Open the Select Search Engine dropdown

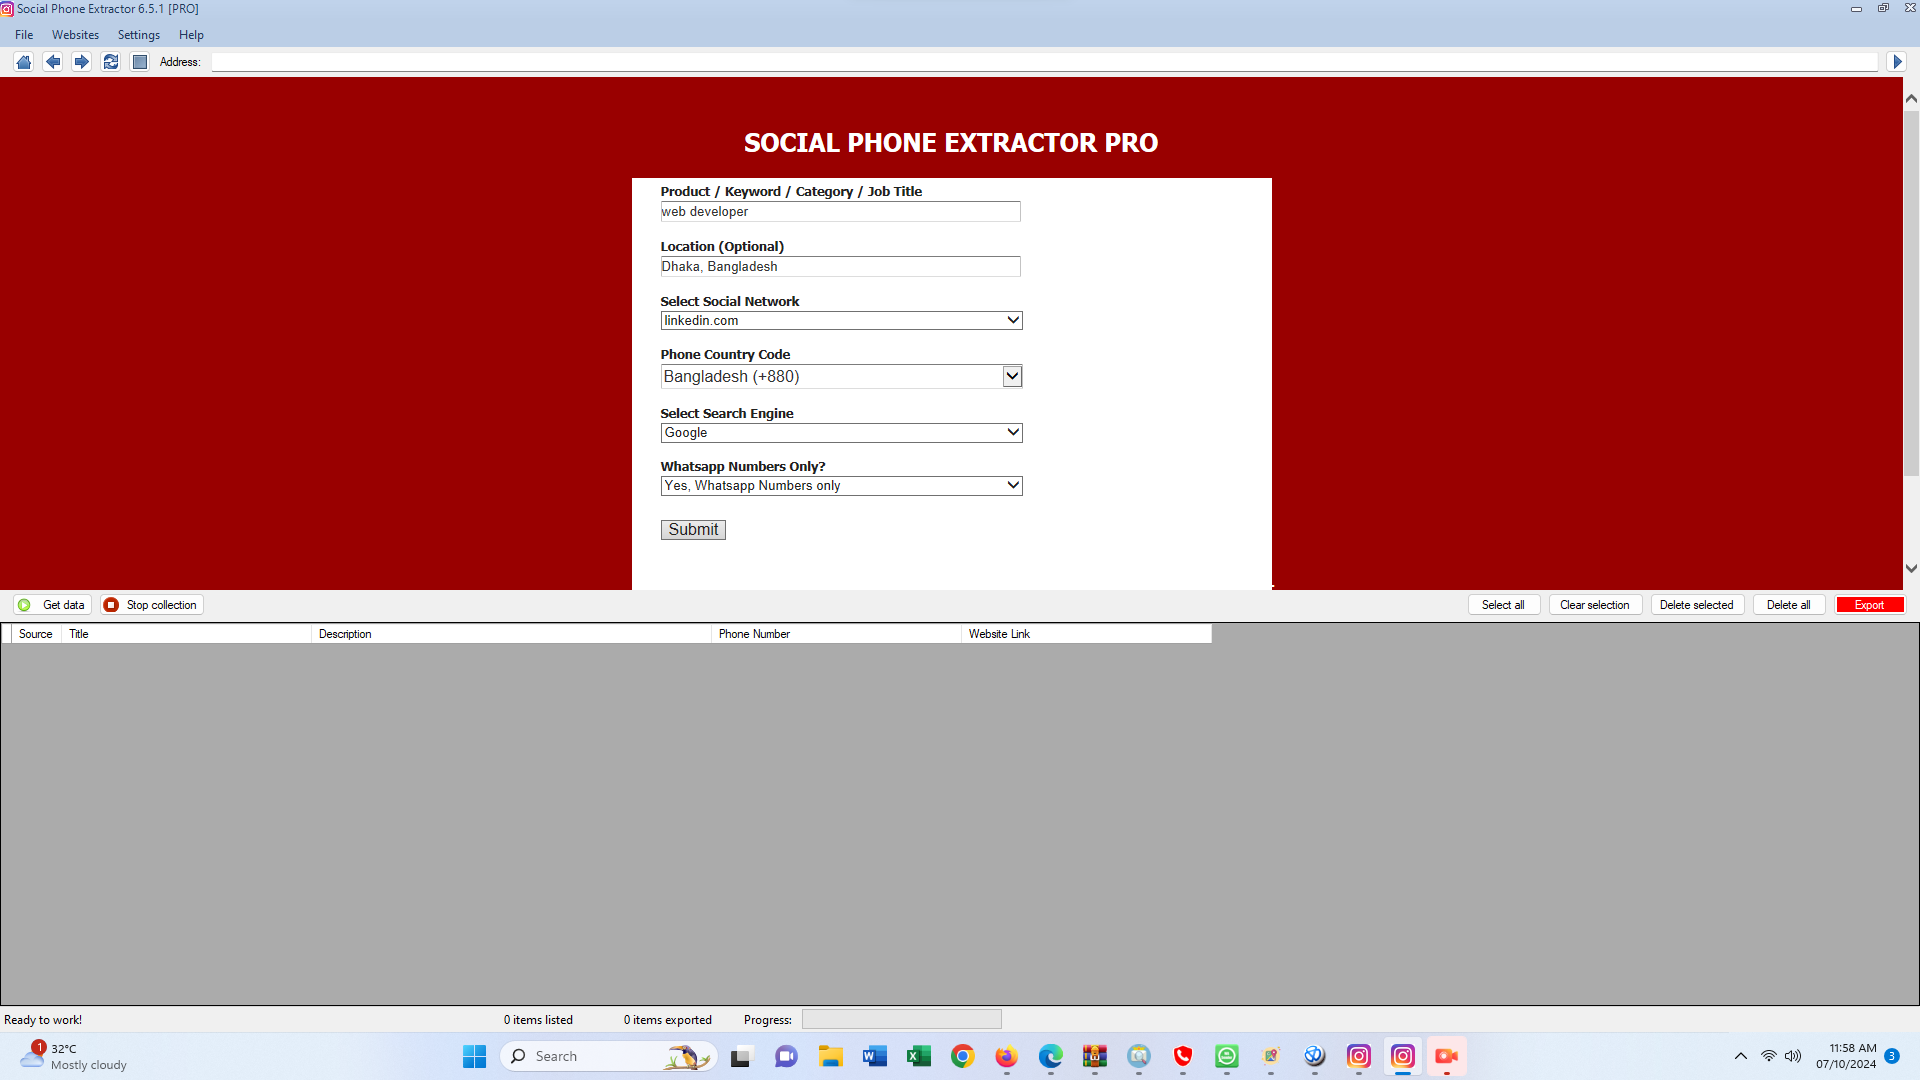tap(841, 433)
